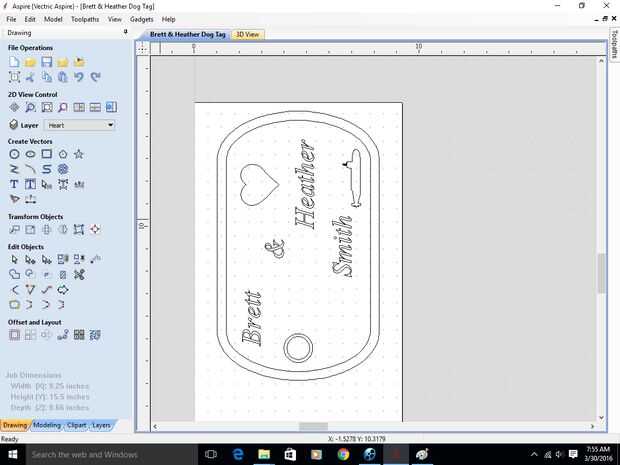
Task: Zoom to the selected objects
Action: coord(63,107)
